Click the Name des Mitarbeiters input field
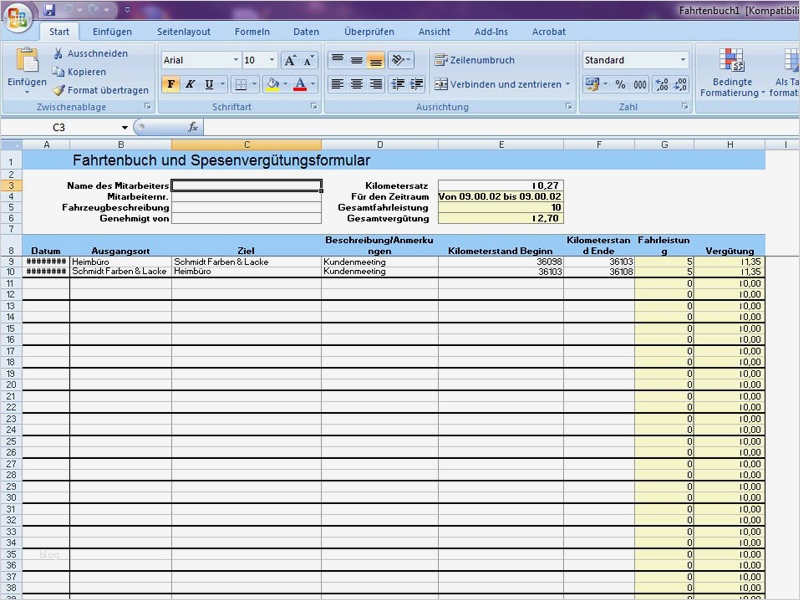This screenshot has height=600, width=800. pyautogui.click(x=245, y=186)
